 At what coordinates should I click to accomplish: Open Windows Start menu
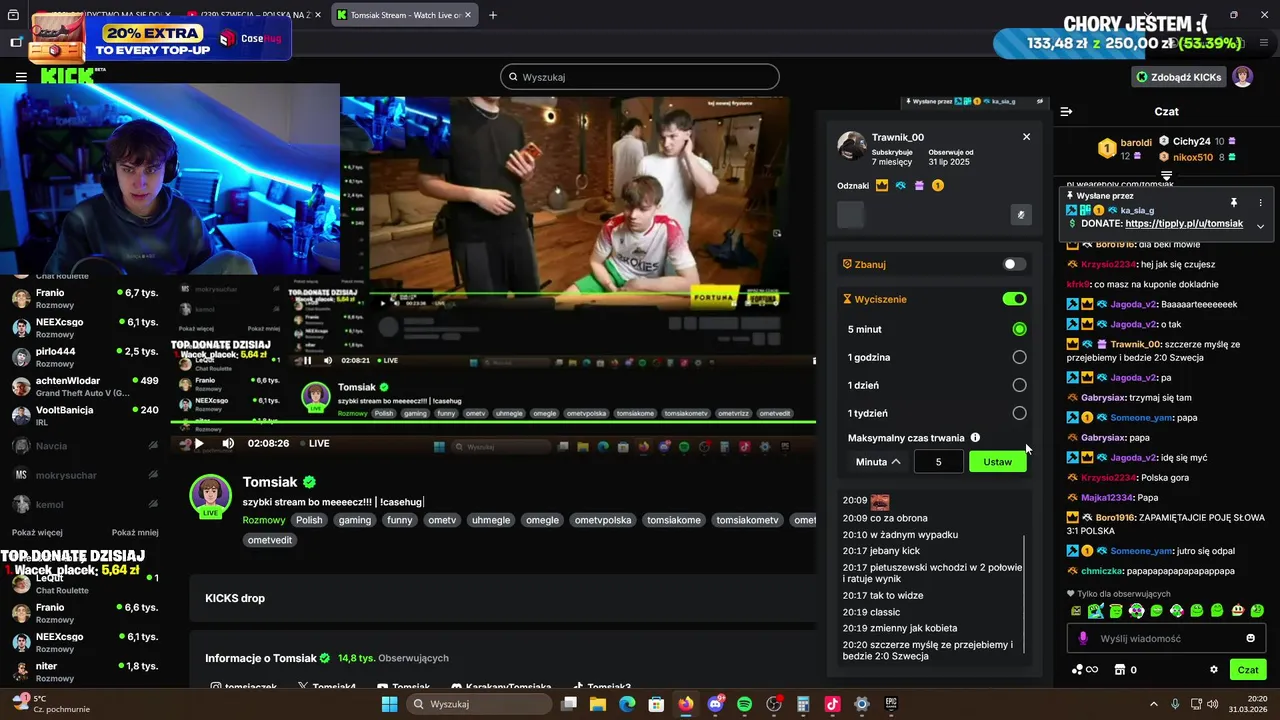(x=390, y=704)
